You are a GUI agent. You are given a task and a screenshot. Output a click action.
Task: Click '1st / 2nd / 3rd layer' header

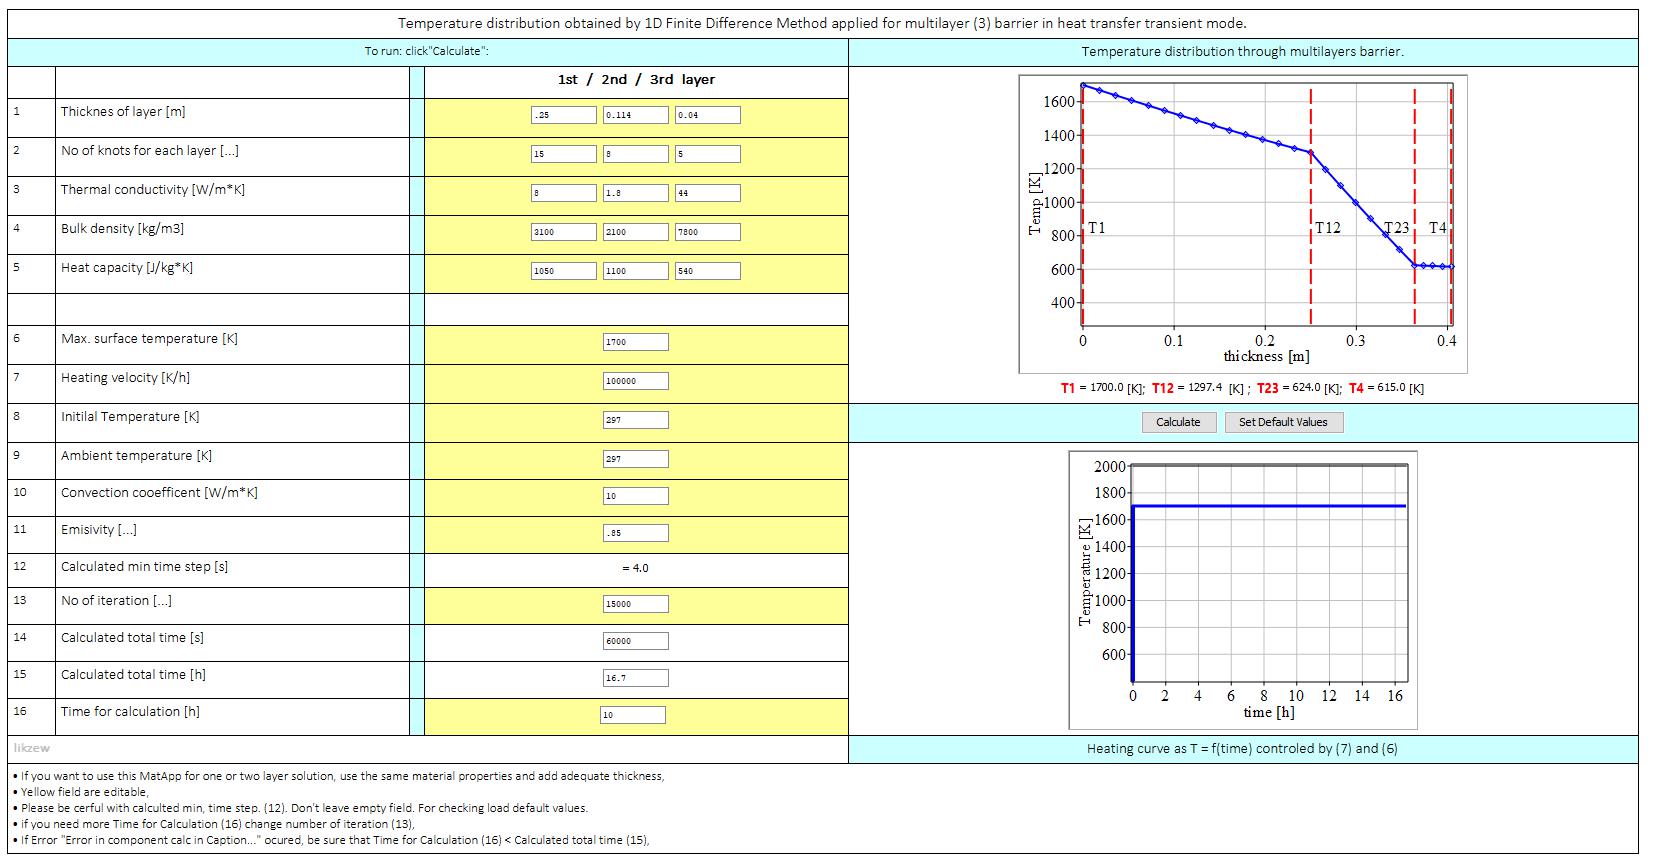636,80
